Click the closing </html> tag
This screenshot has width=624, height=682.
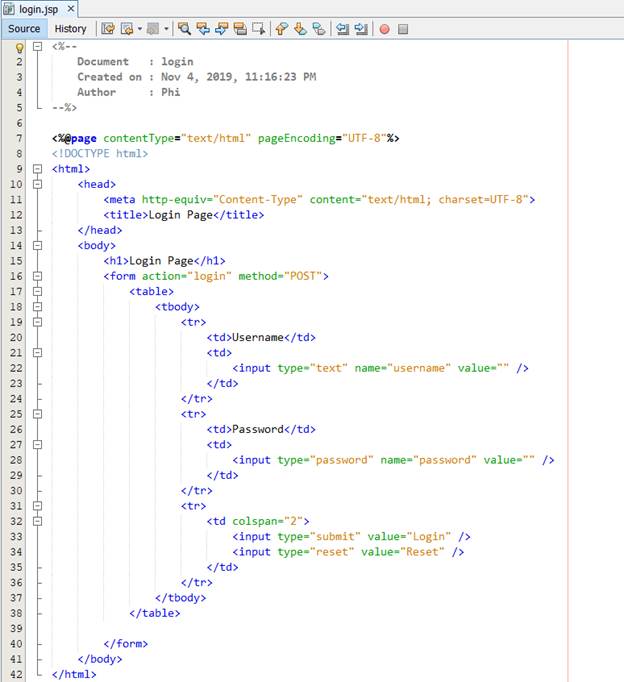74,674
